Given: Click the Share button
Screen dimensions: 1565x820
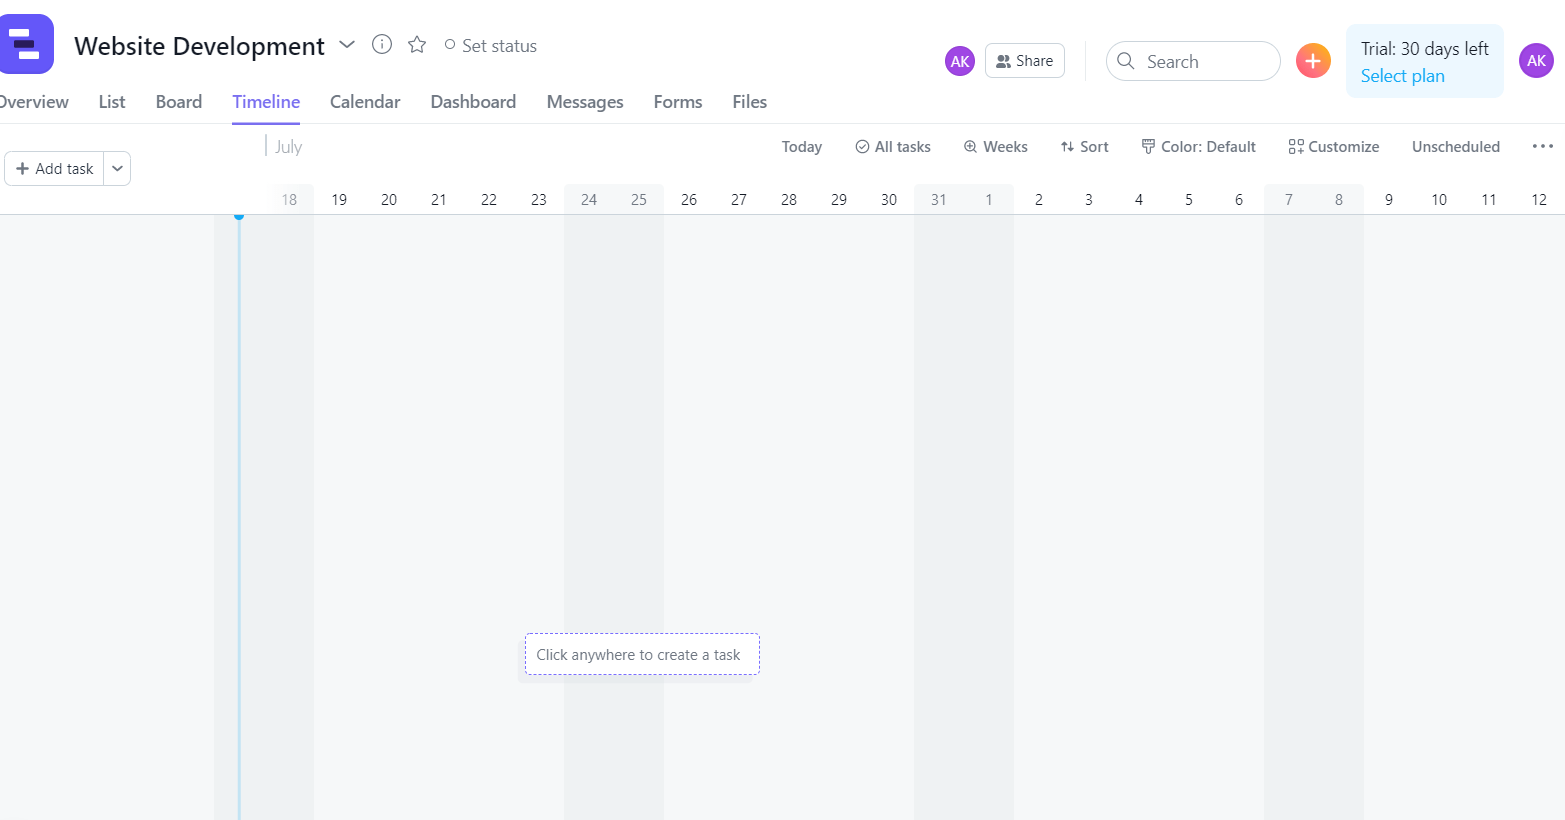Looking at the screenshot, I should pos(1024,60).
